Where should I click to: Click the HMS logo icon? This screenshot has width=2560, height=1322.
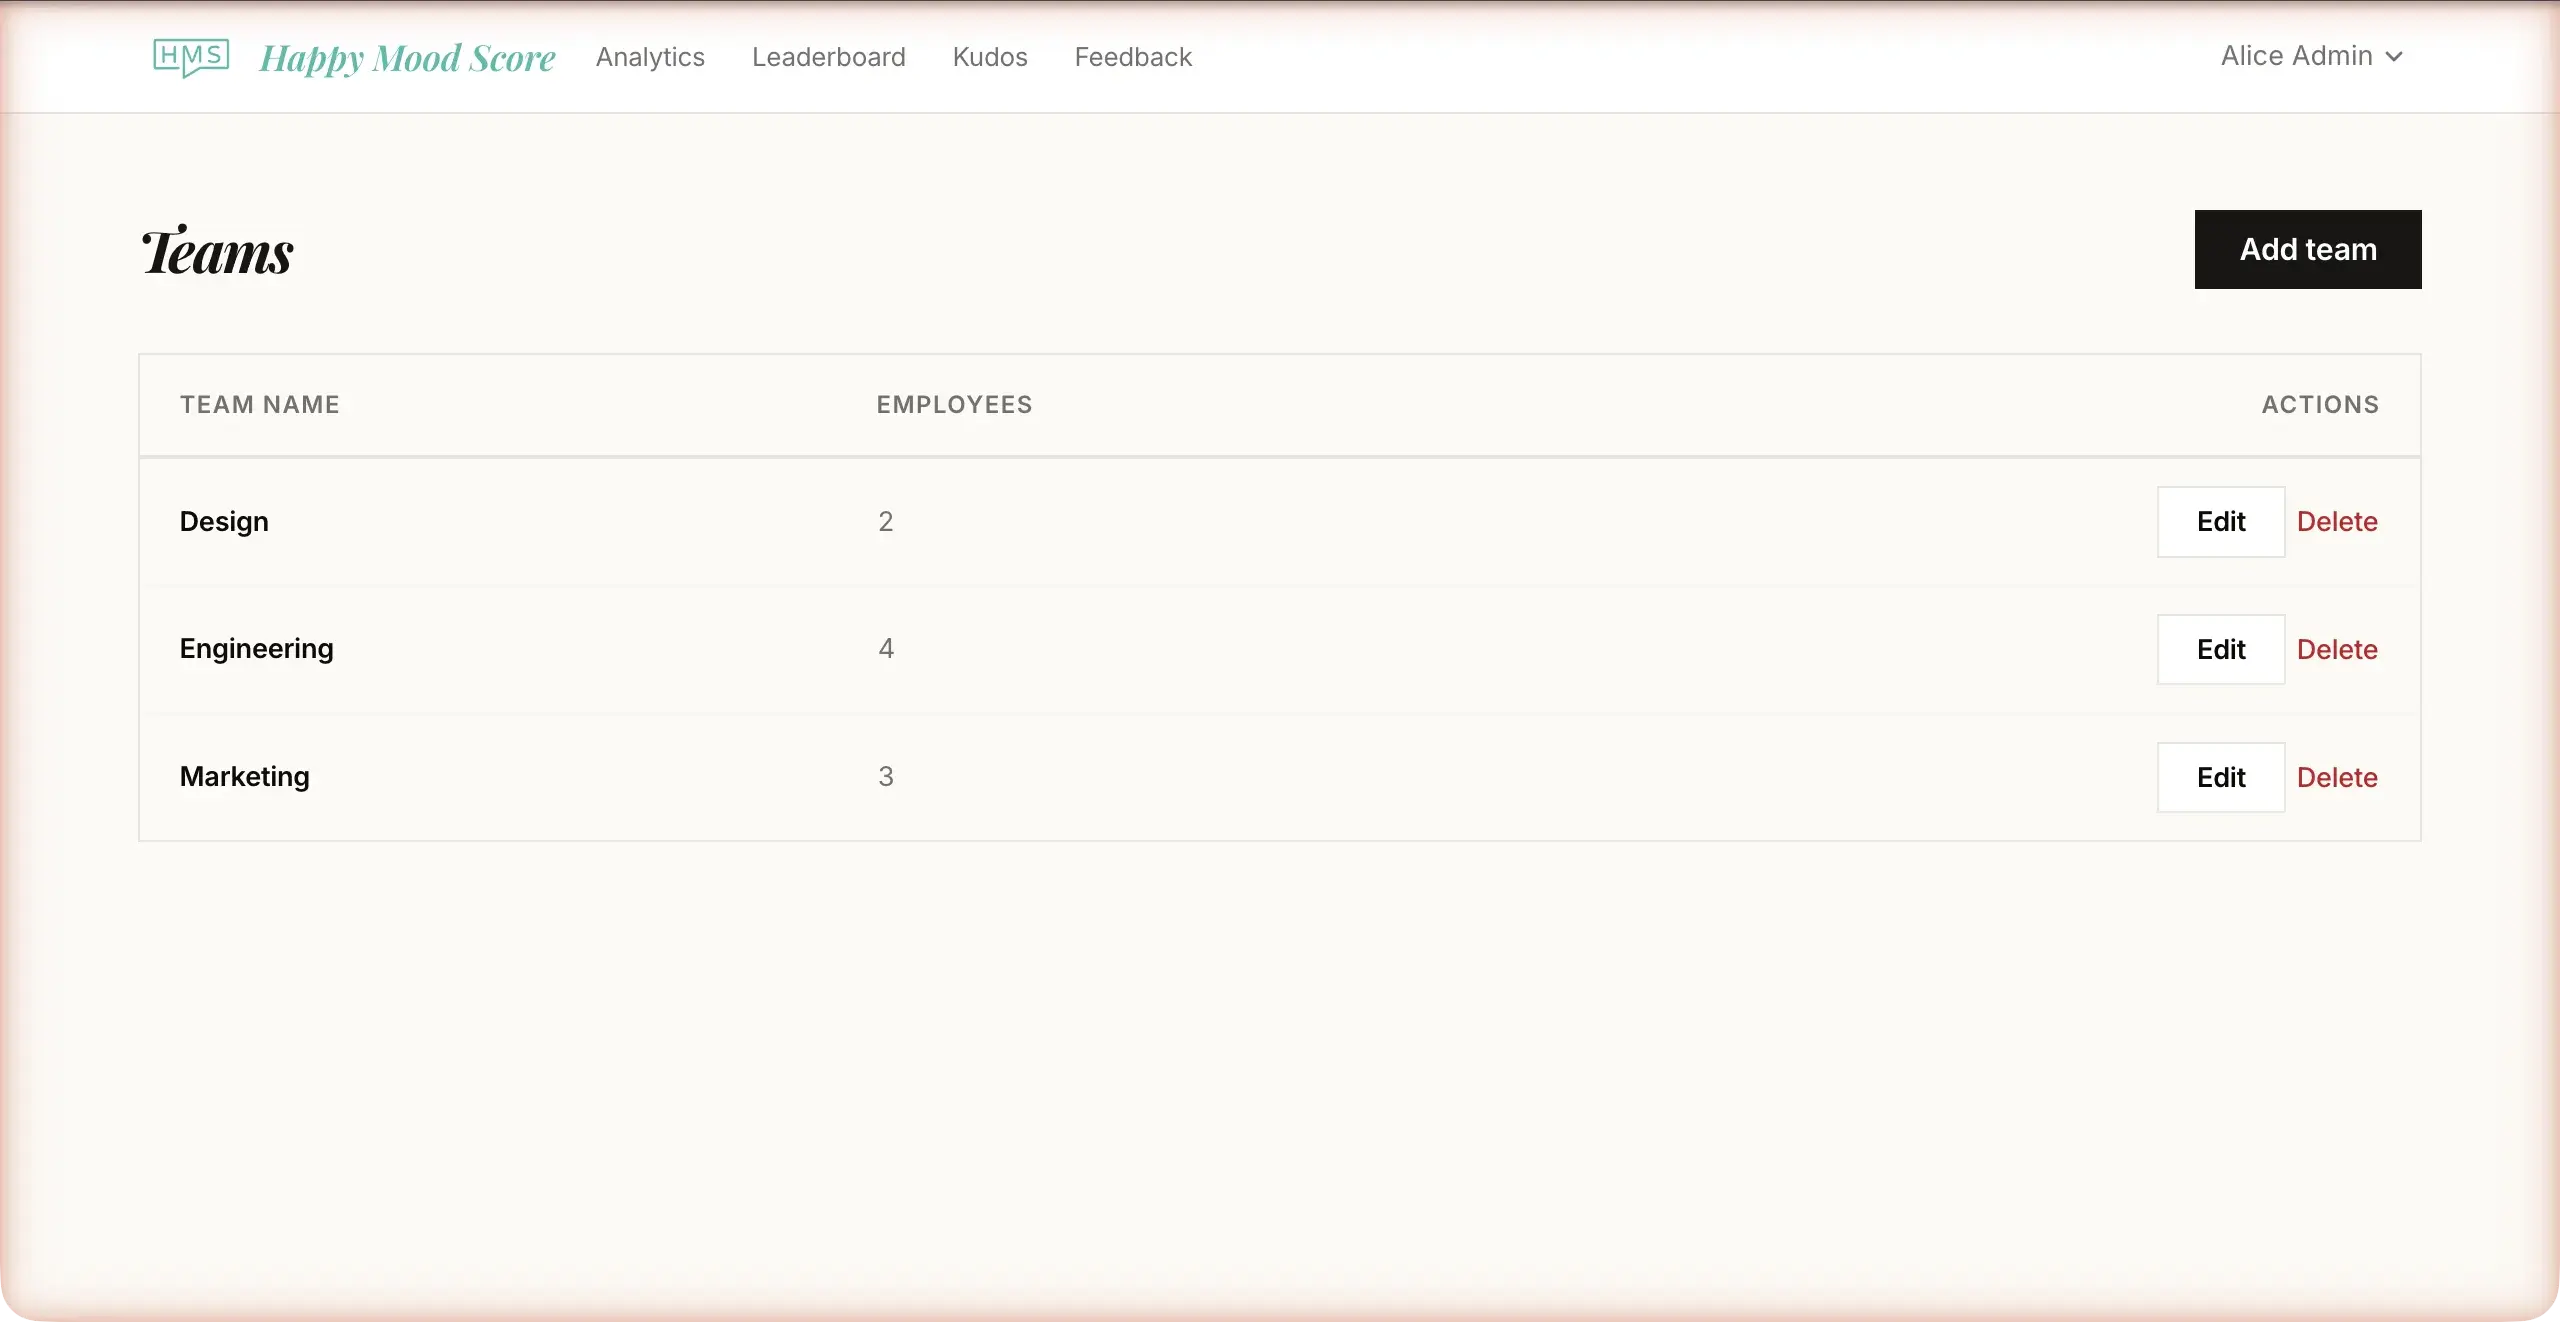(190, 57)
